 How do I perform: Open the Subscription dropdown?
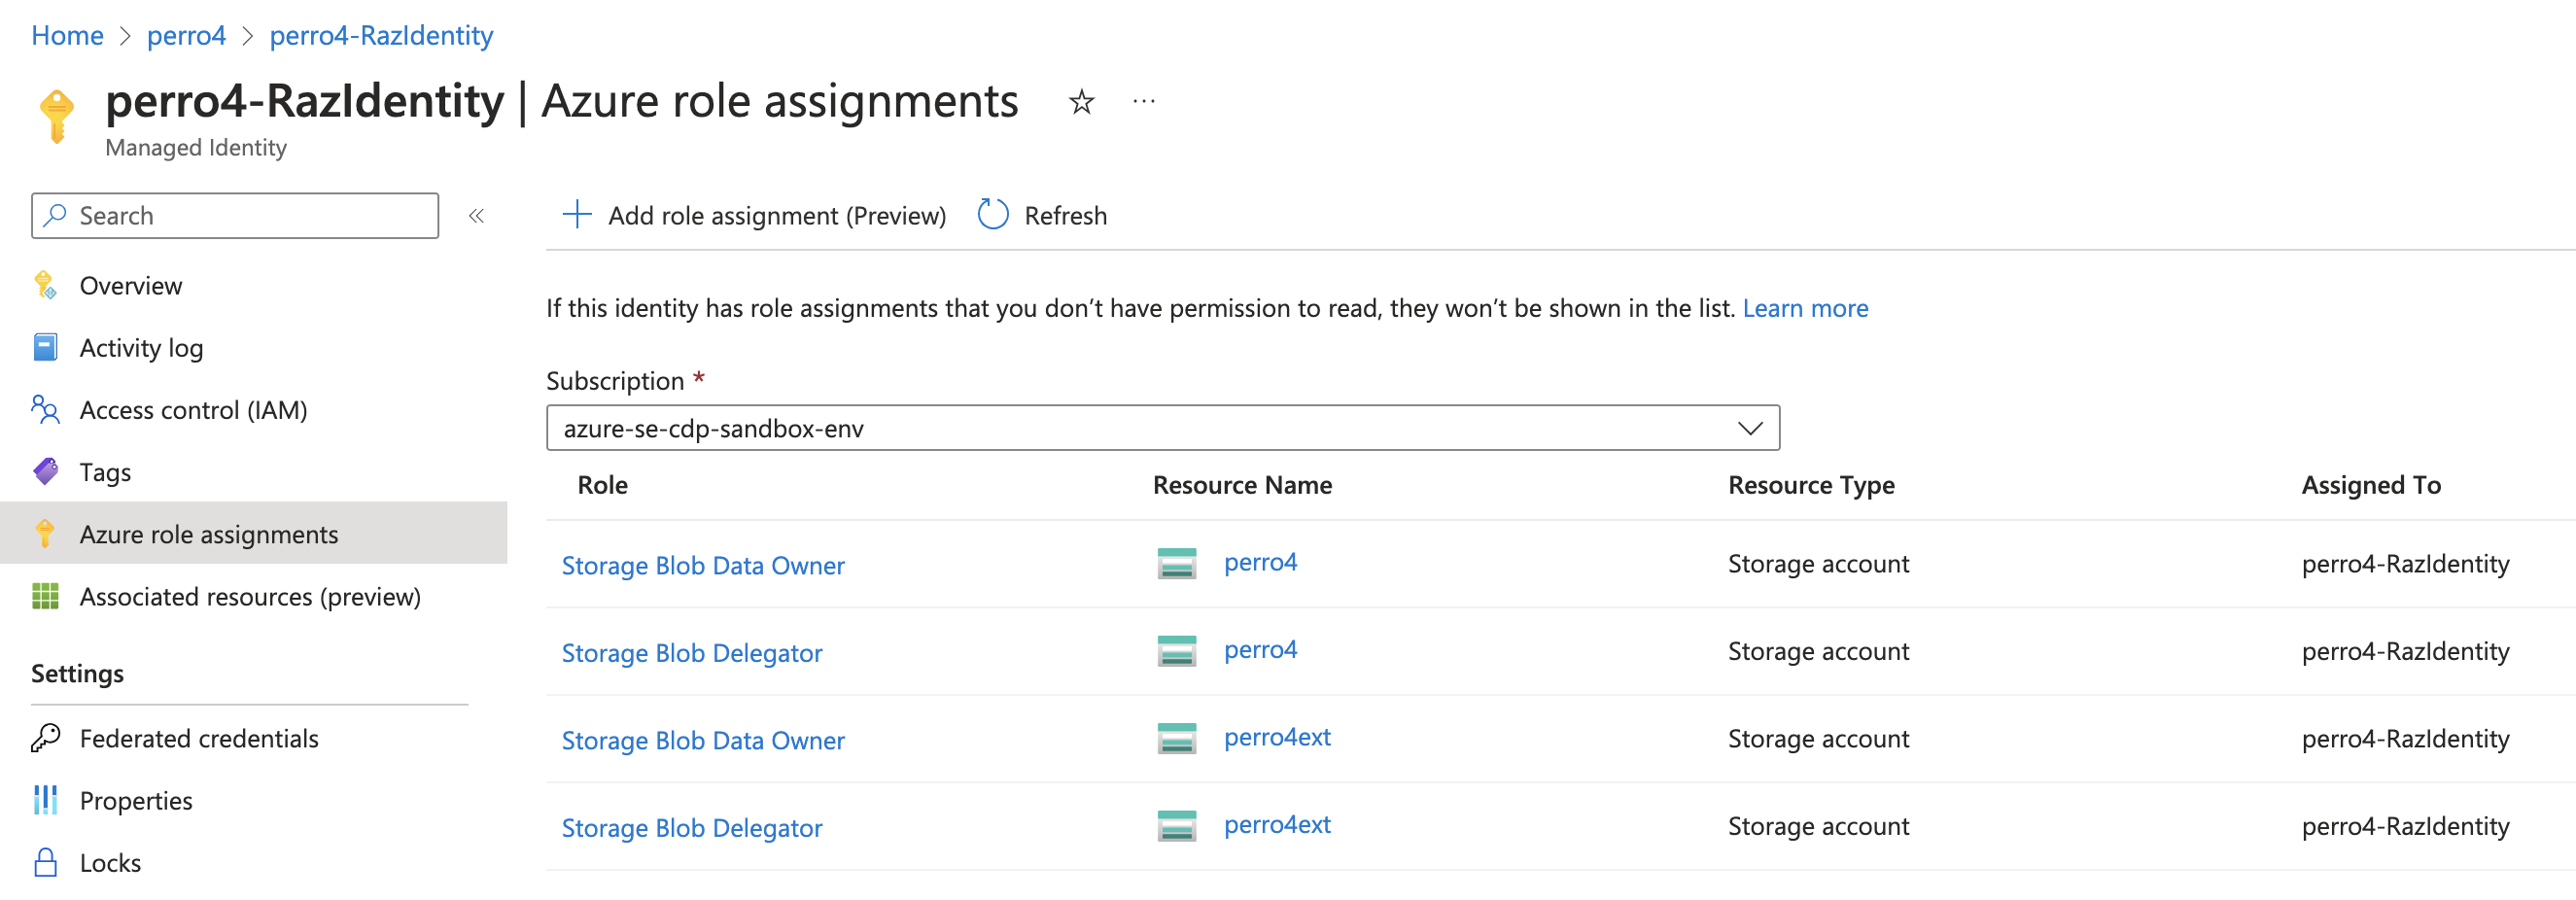[x=1750, y=428]
